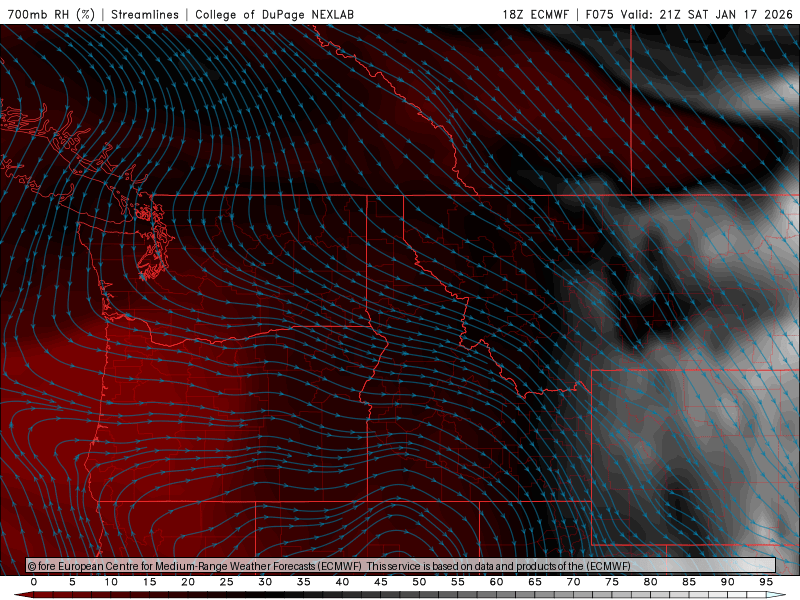
Task: Click the humidity color bar legend
Action: [x=401, y=595]
